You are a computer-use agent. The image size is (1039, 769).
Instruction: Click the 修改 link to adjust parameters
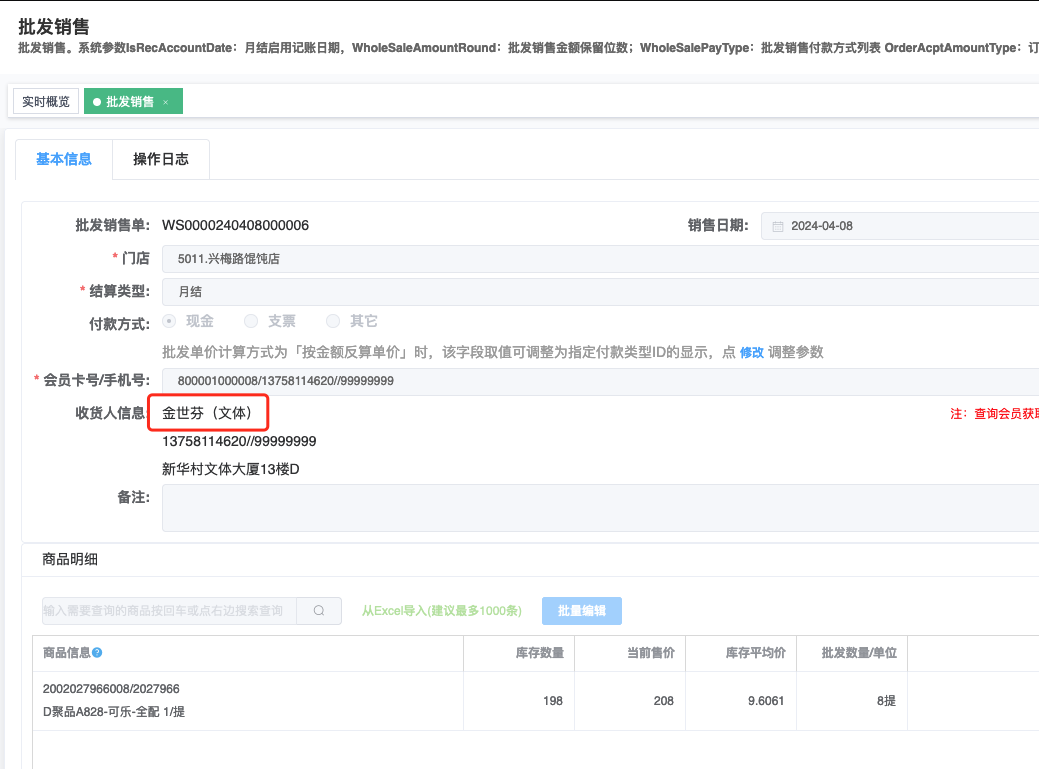[751, 352]
